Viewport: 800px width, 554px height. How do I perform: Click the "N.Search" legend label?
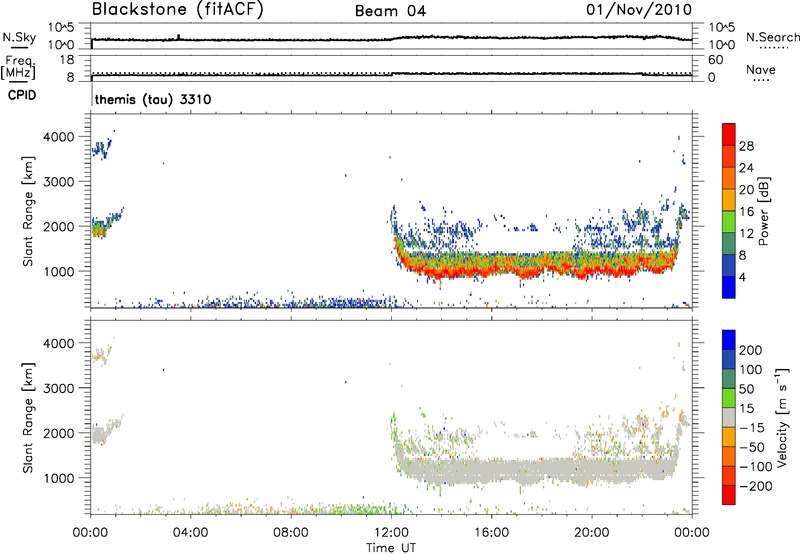tap(772, 37)
